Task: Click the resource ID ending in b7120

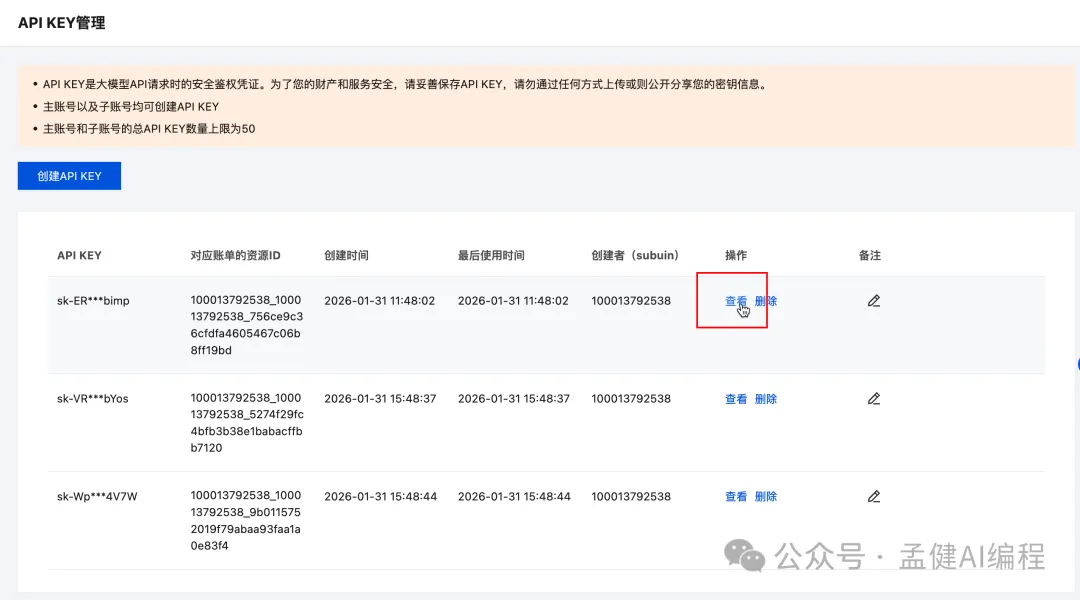Action: (x=245, y=423)
